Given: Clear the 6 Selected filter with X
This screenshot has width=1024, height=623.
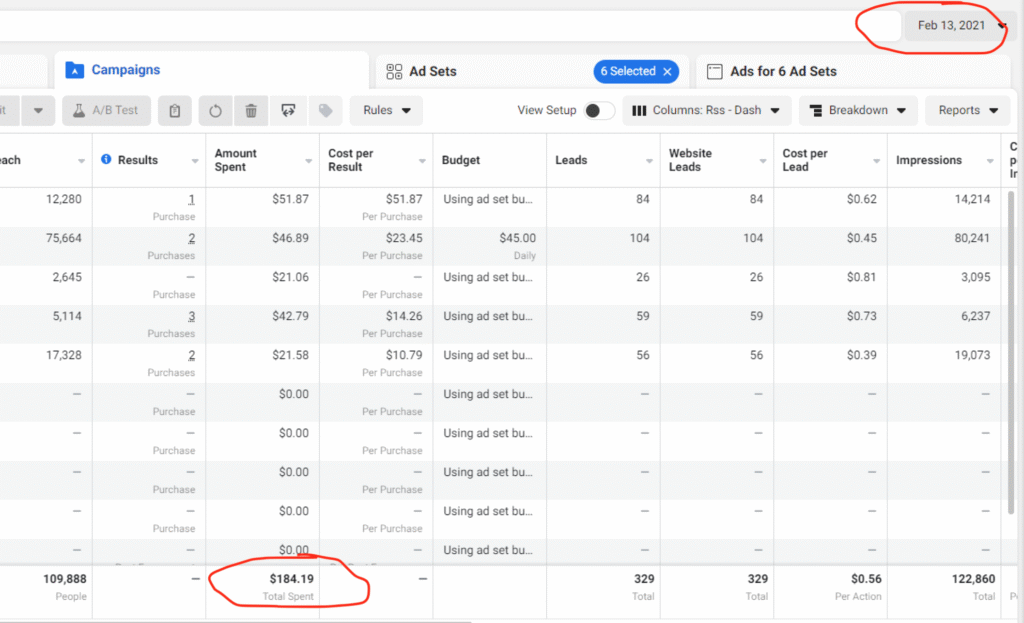Looking at the screenshot, I should coord(667,72).
